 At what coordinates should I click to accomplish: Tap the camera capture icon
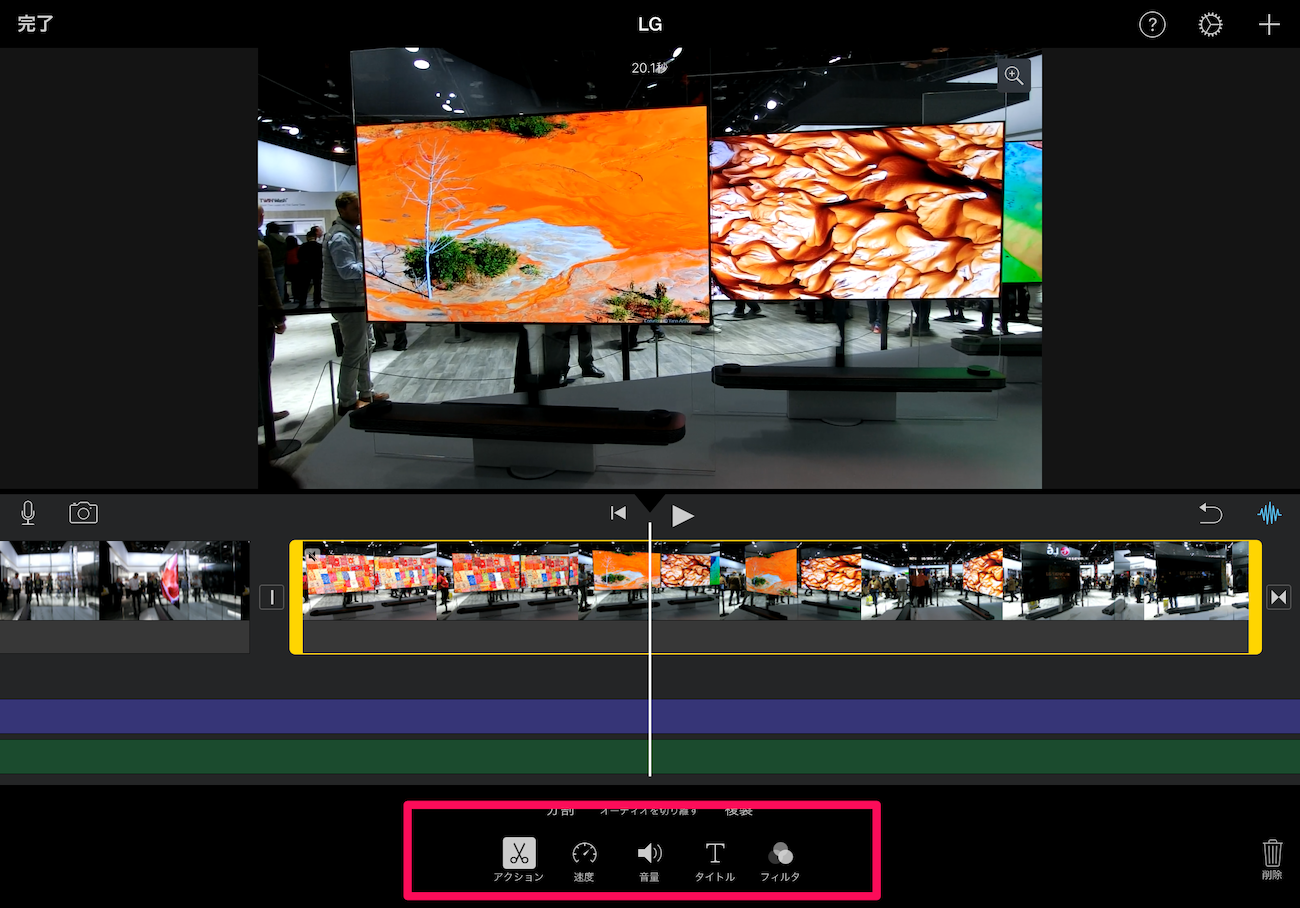point(83,513)
